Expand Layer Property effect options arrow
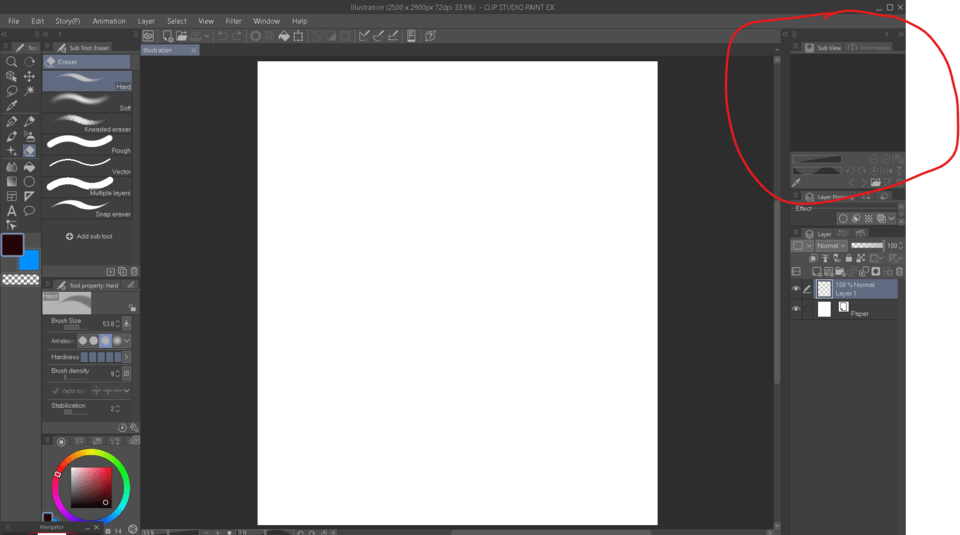Screen dimensions: 960x535 point(891,219)
